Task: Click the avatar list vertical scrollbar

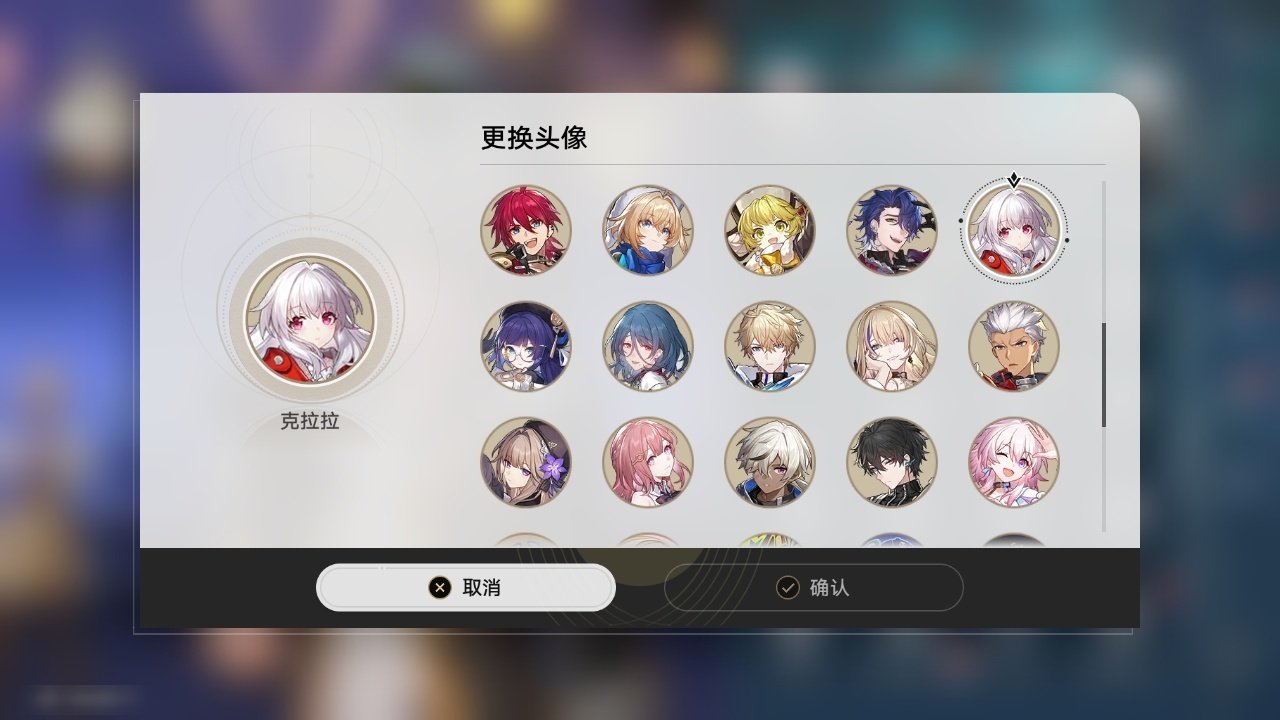Action: tap(1104, 375)
